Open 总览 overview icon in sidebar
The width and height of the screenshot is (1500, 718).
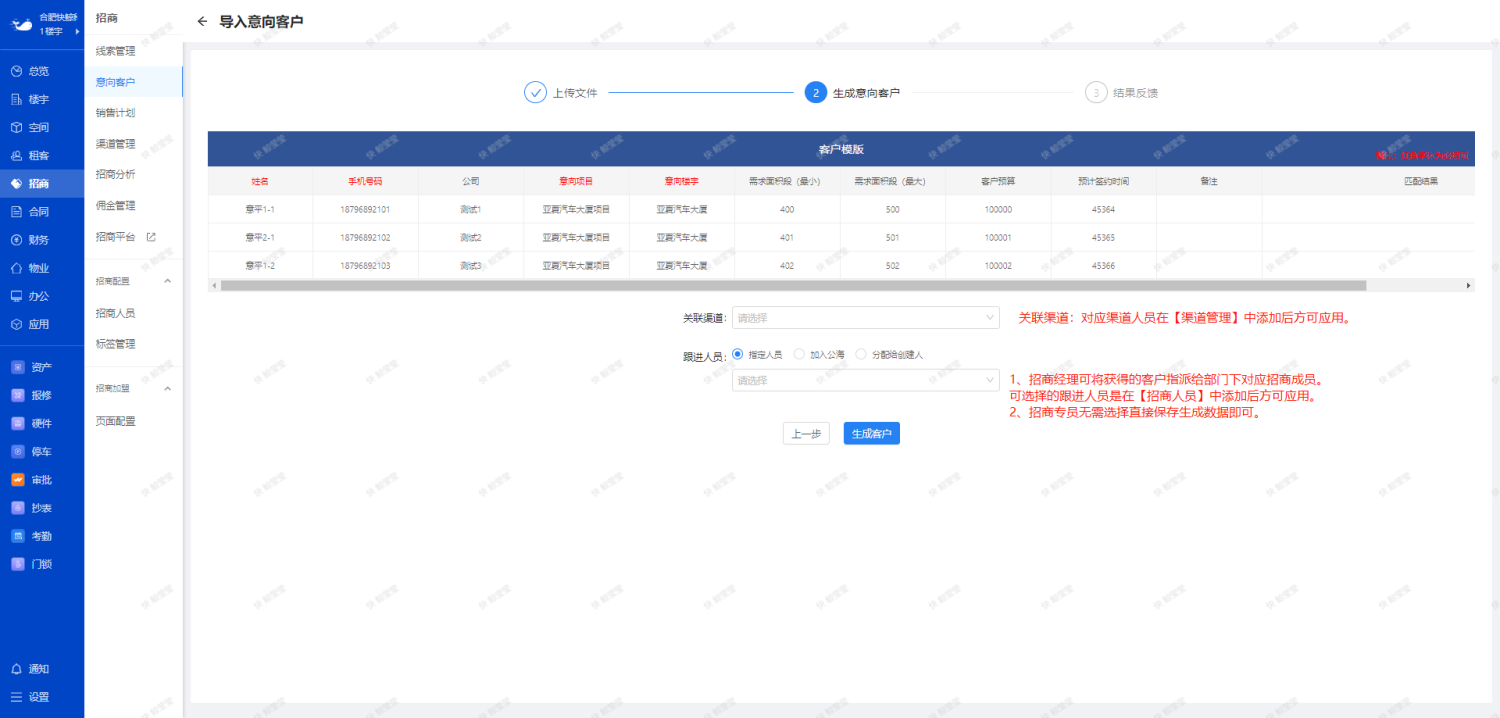[x=16, y=71]
